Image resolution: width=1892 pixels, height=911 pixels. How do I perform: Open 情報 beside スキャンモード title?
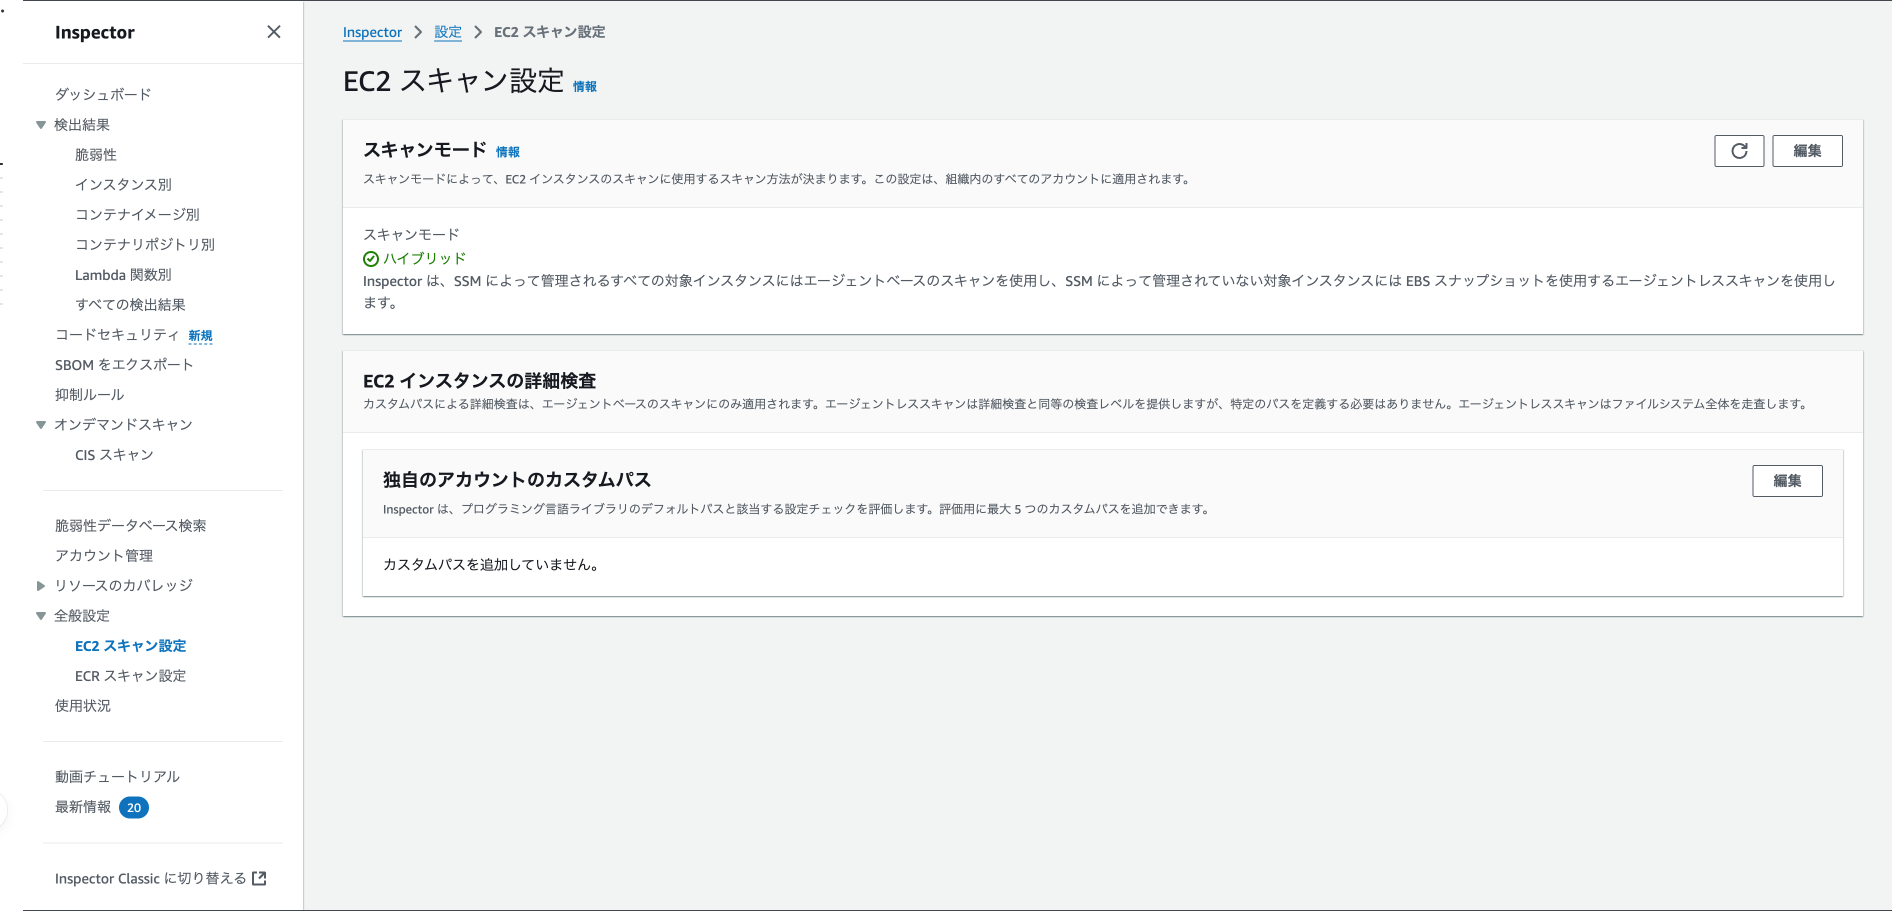coord(510,151)
